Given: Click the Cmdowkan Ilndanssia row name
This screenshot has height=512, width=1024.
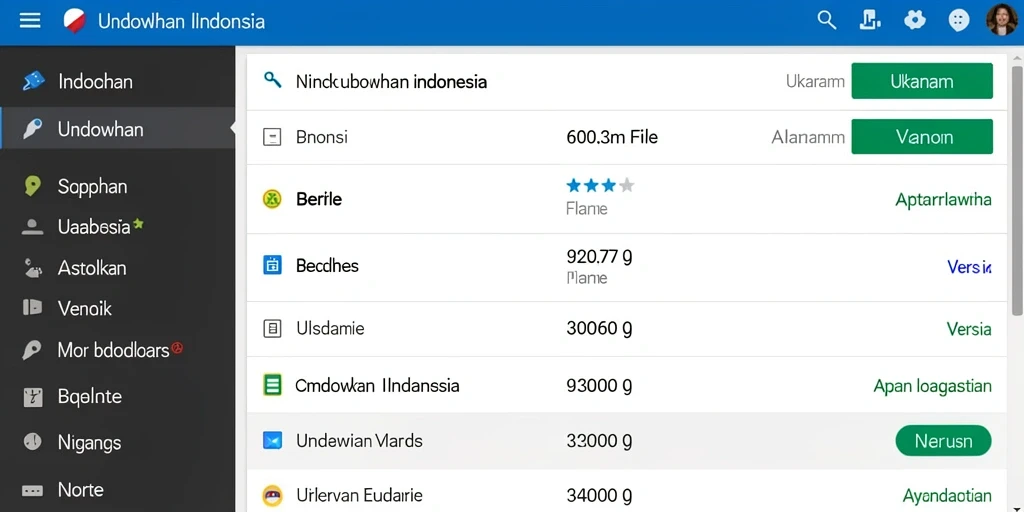Looking at the screenshot, I should click(377, 385).
